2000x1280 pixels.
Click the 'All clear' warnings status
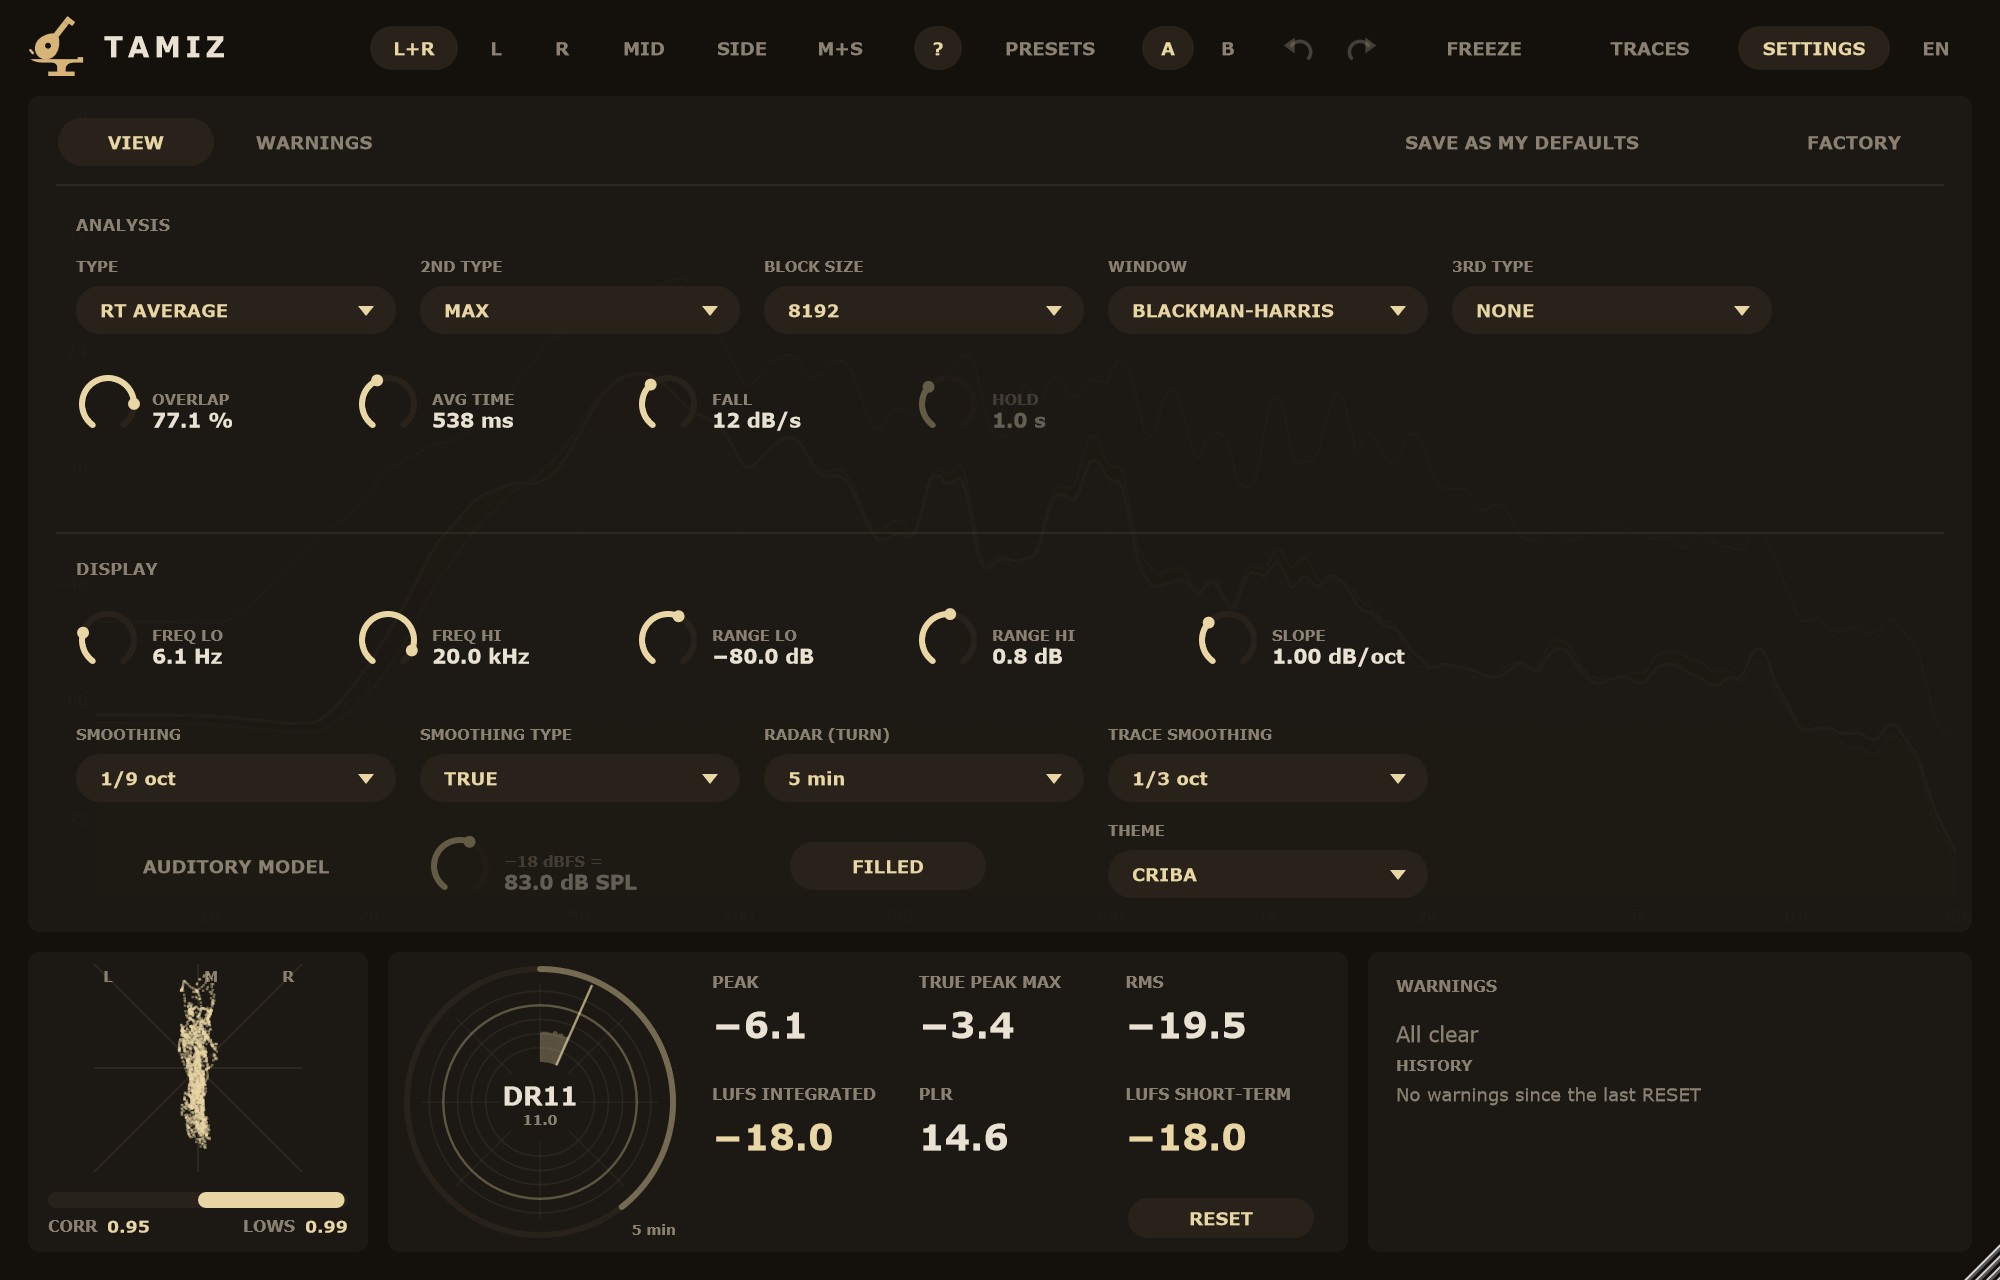[x=1437, y=1034]
